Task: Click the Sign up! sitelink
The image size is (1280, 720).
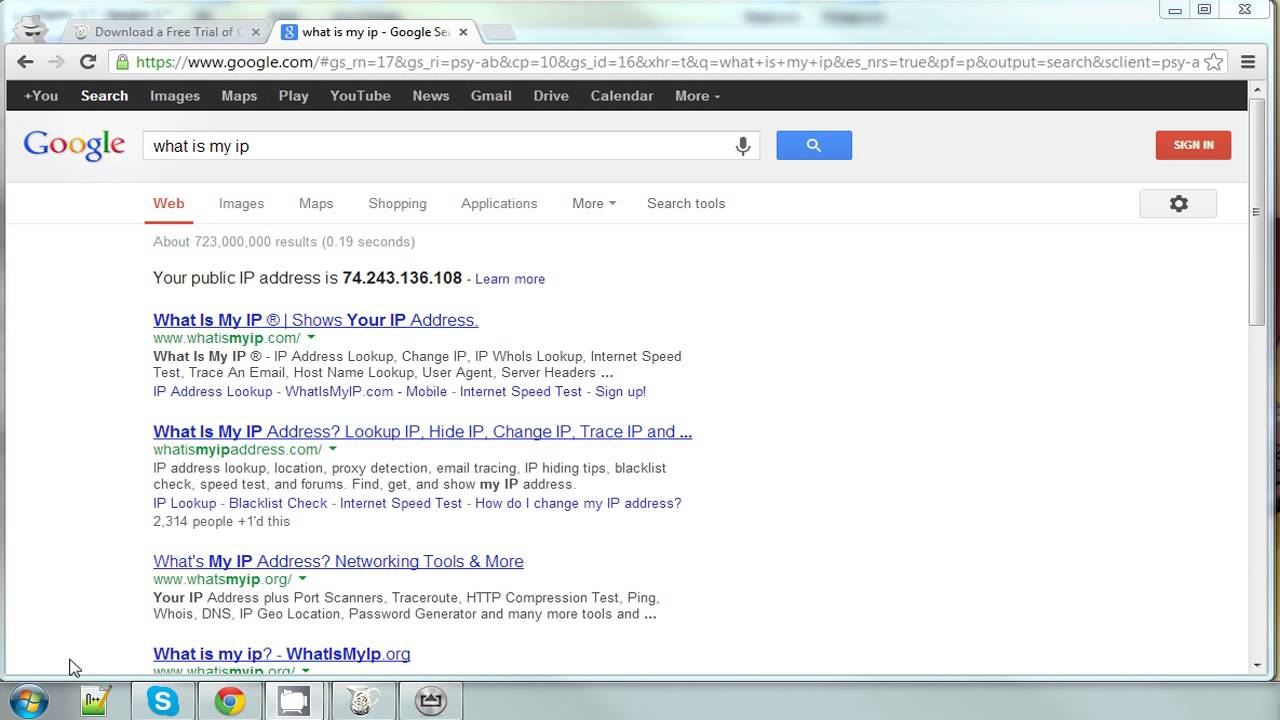Action: [x=621, y=391]
